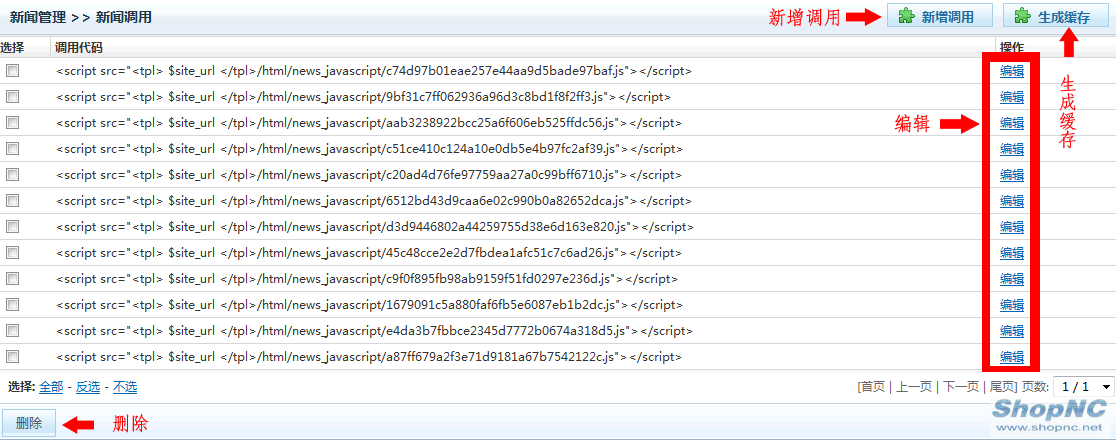Viewport: 1116px width, 442px height.
Task: Deselect all using 不选 link
Action: pyautogui.click(x=125, y=386)
